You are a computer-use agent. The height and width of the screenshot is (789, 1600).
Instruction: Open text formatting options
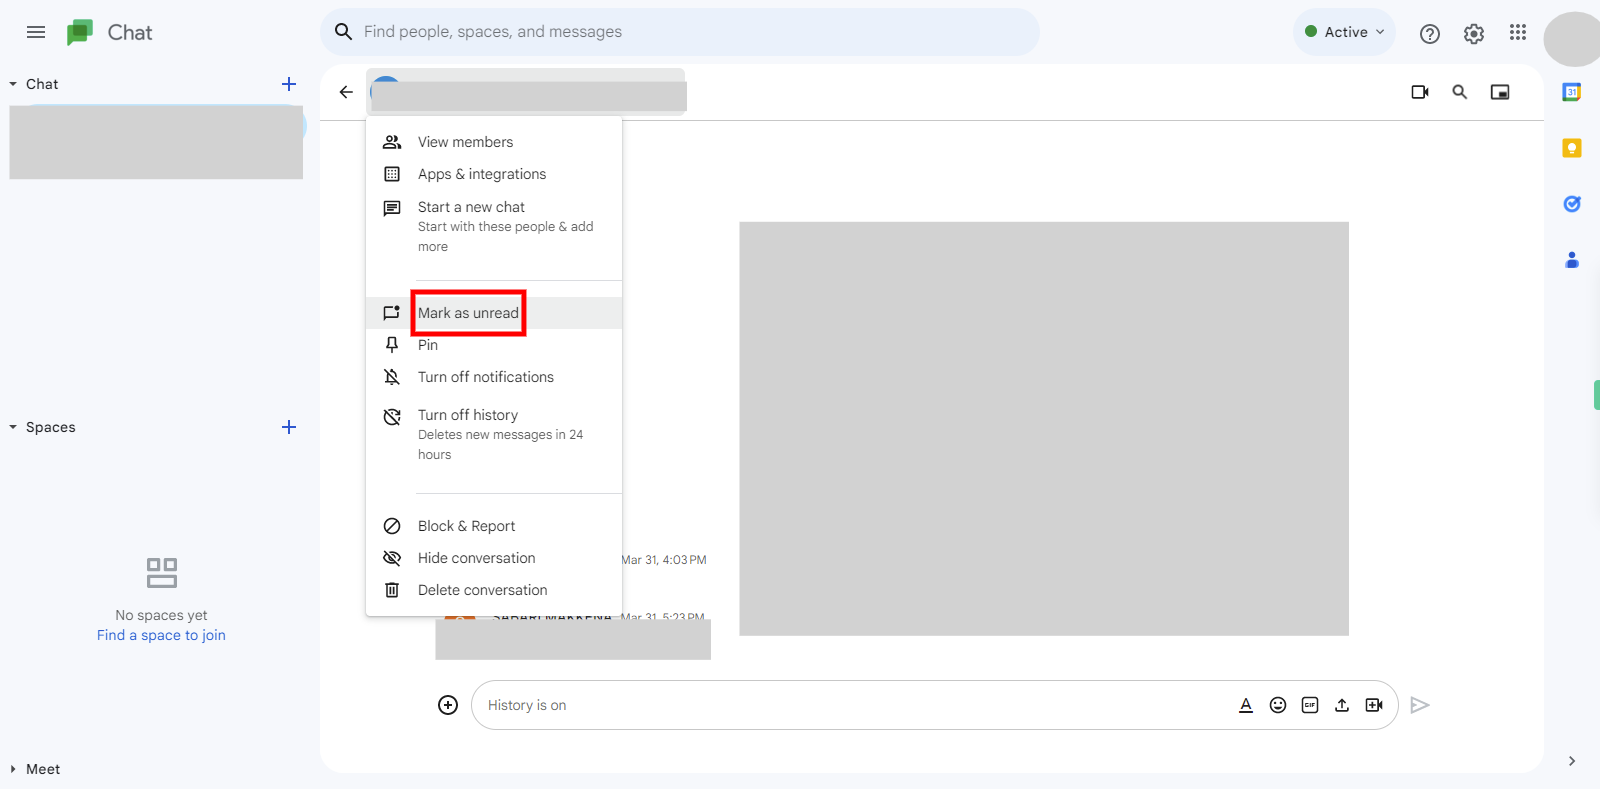click(x=1246, y=705)
